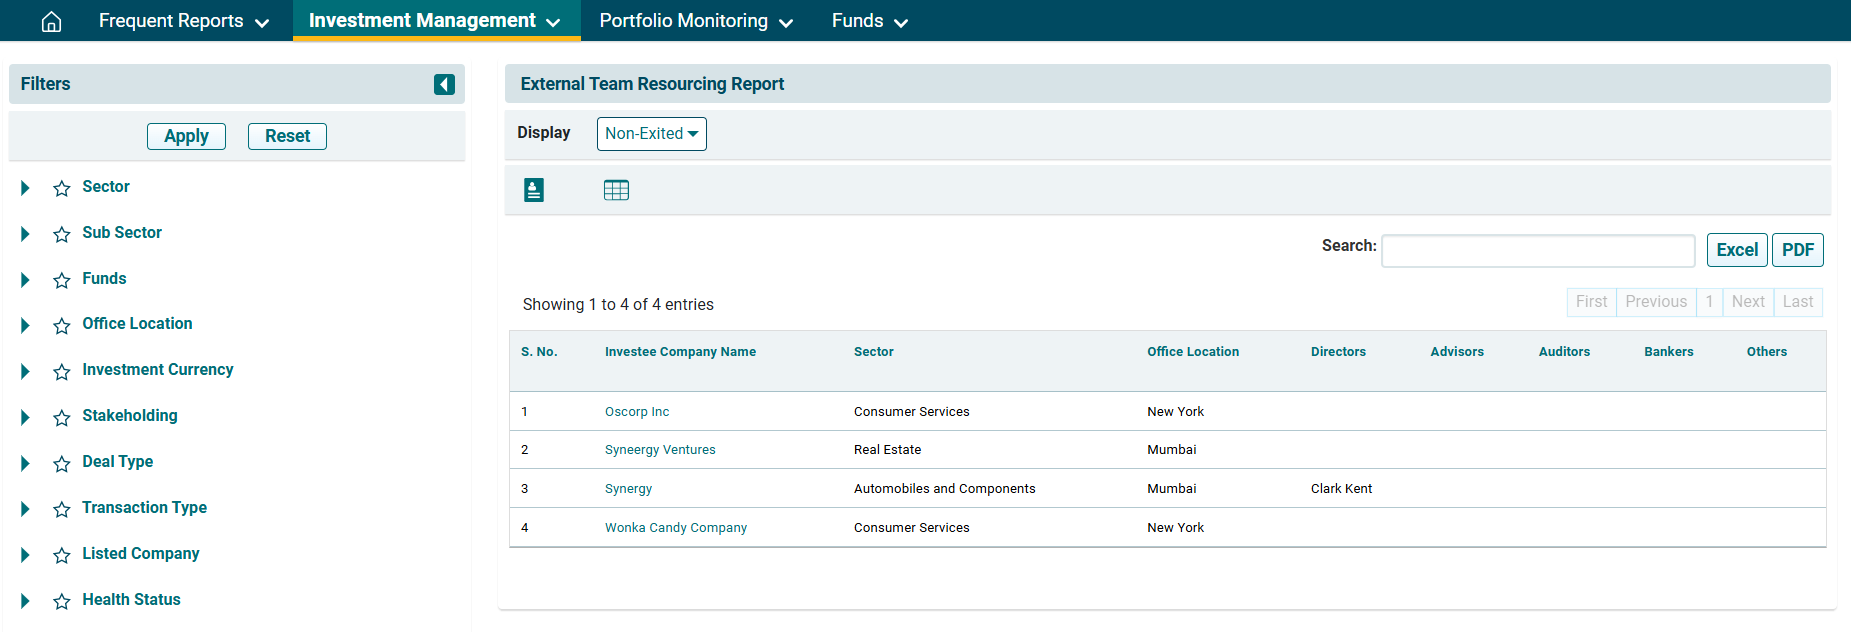Click the Search input field
This screenshot has height=632, width=1851.
[1537, 251]
